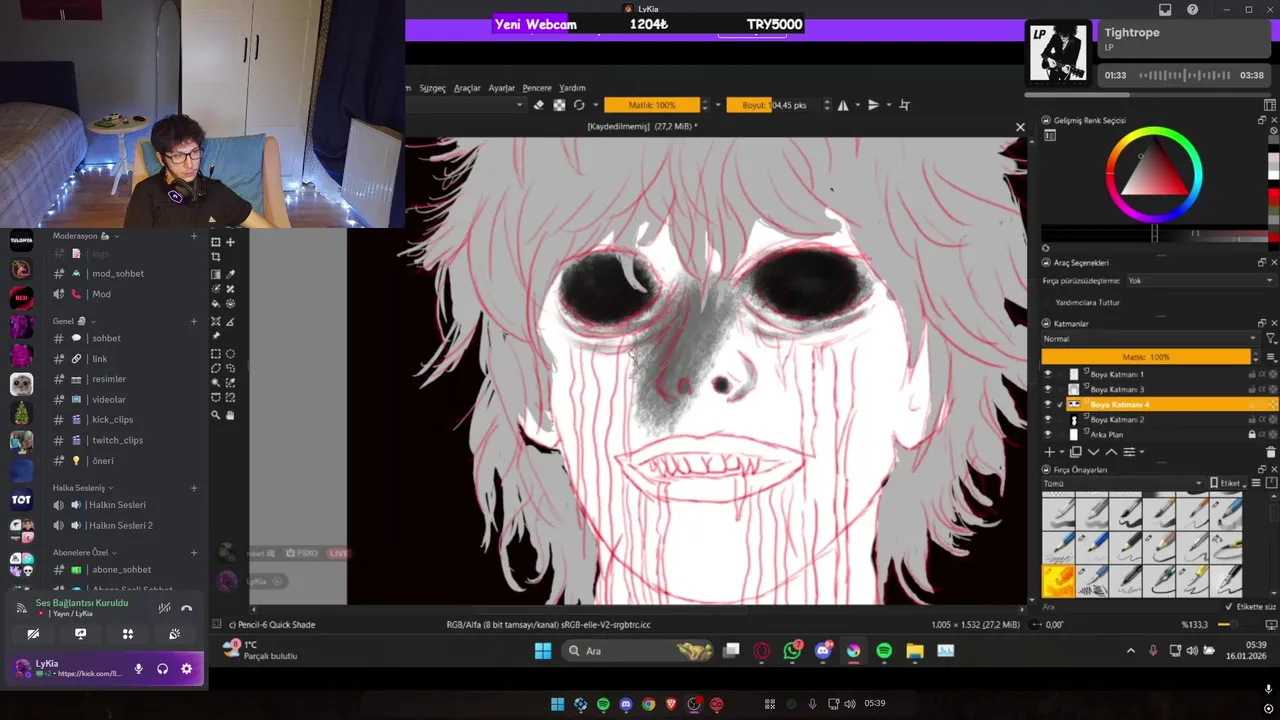Select the fill bucket tool in toolbox
Viewport: 1280px width, 720px height.
(x=215, y=303)
